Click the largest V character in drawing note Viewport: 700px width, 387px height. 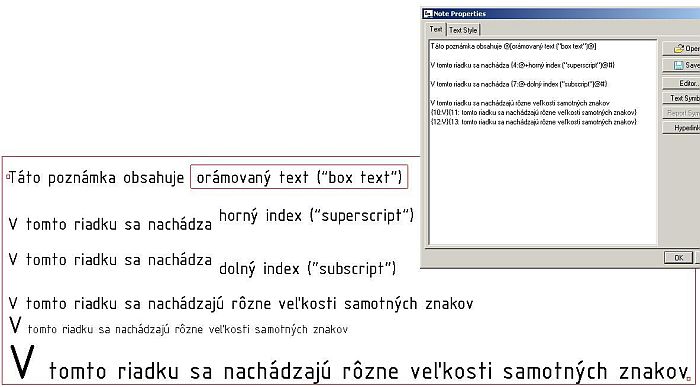click(22, 362)
